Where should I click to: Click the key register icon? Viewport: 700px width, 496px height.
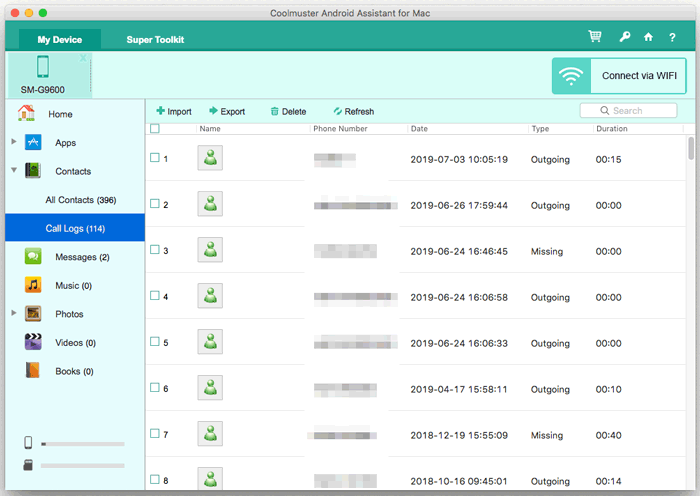pyautogui.click(x=625, y=37)
